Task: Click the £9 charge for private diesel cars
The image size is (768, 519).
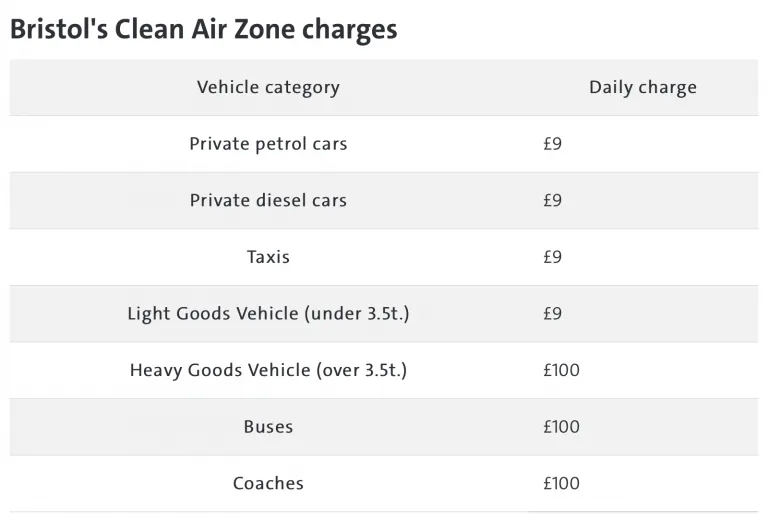Action: (553, 200)
